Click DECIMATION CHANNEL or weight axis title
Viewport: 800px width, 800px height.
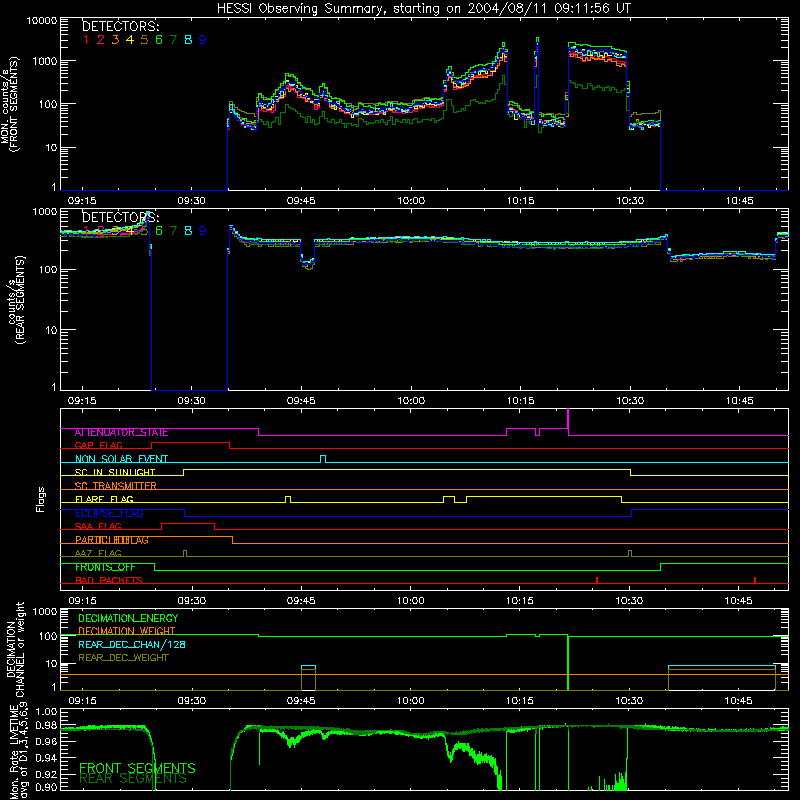coord(15,649)
